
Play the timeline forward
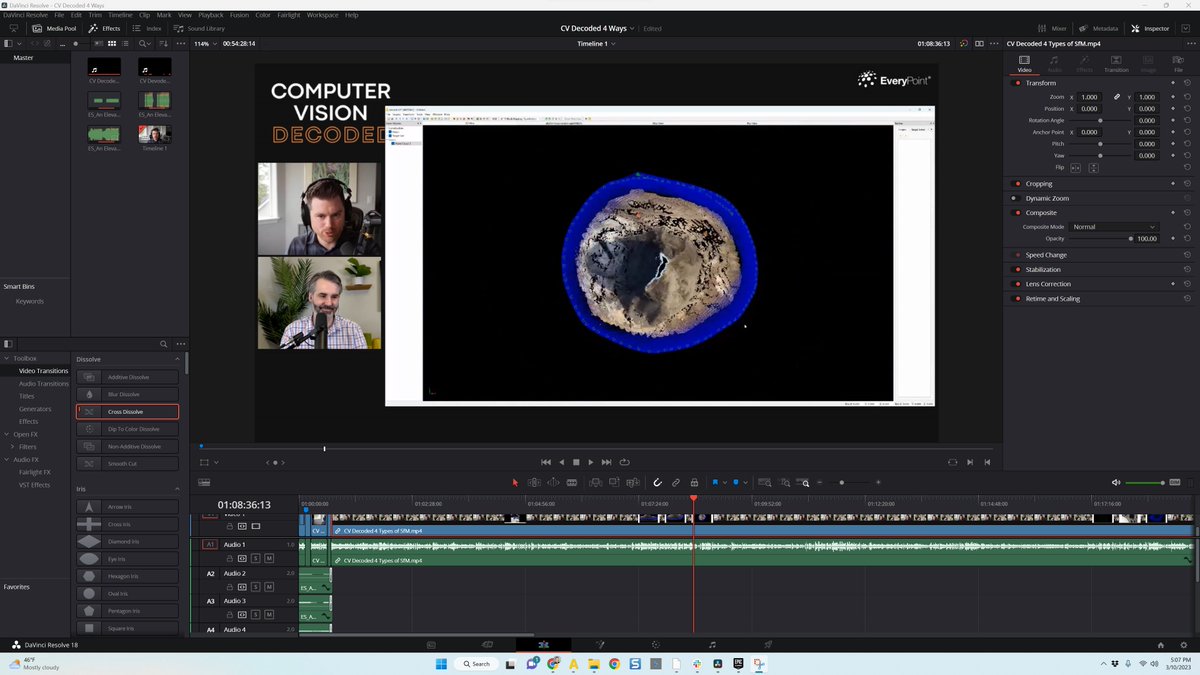coord(590,462)
